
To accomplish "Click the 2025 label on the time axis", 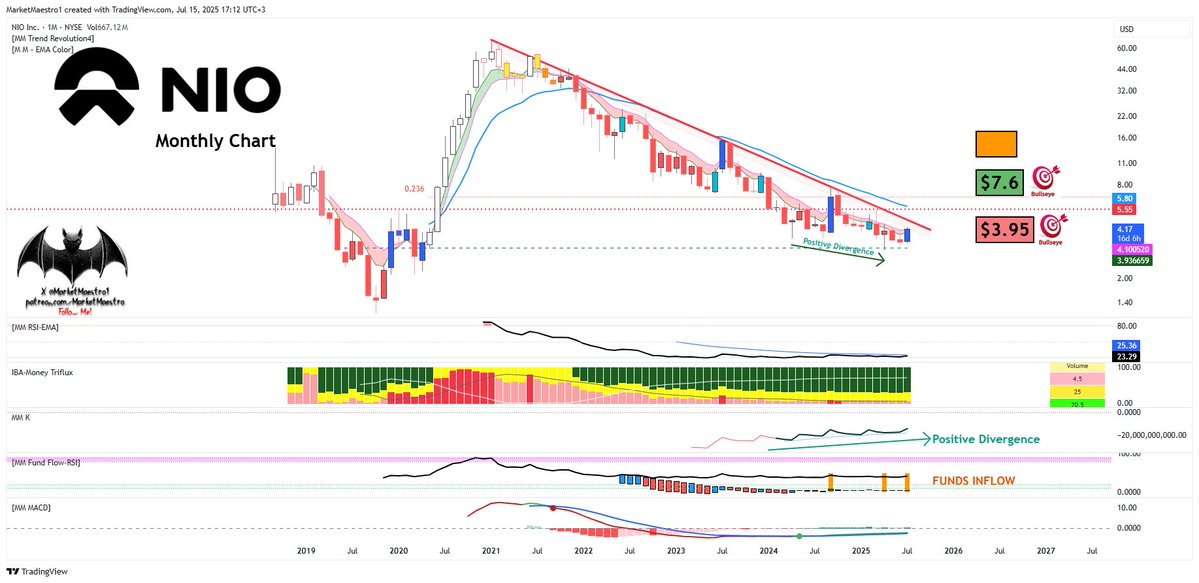I will (x=860, y=550).
